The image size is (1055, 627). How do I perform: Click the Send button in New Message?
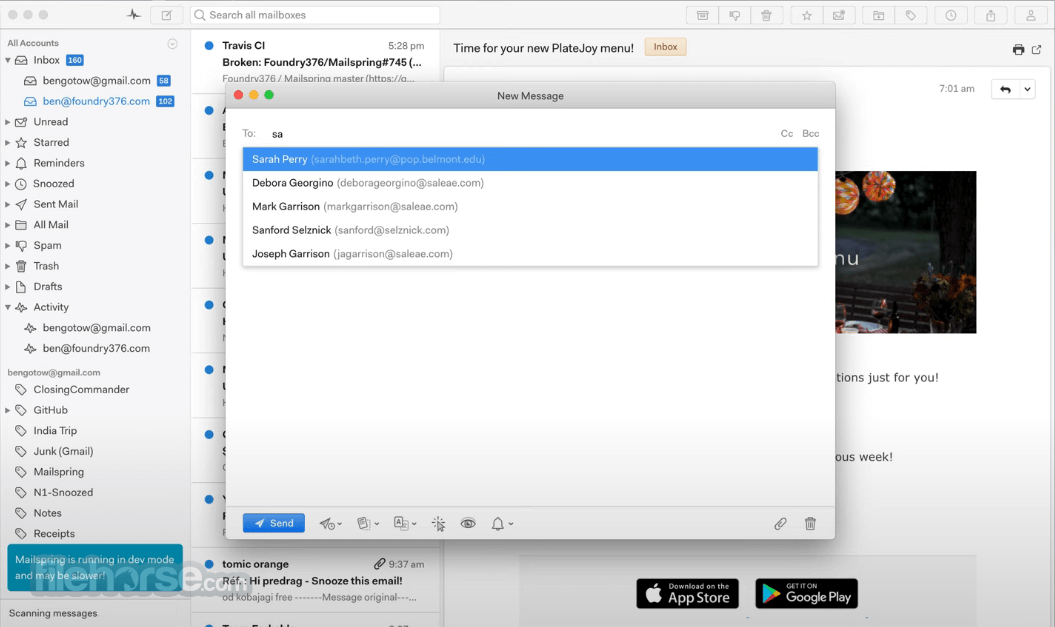point(274,523)
